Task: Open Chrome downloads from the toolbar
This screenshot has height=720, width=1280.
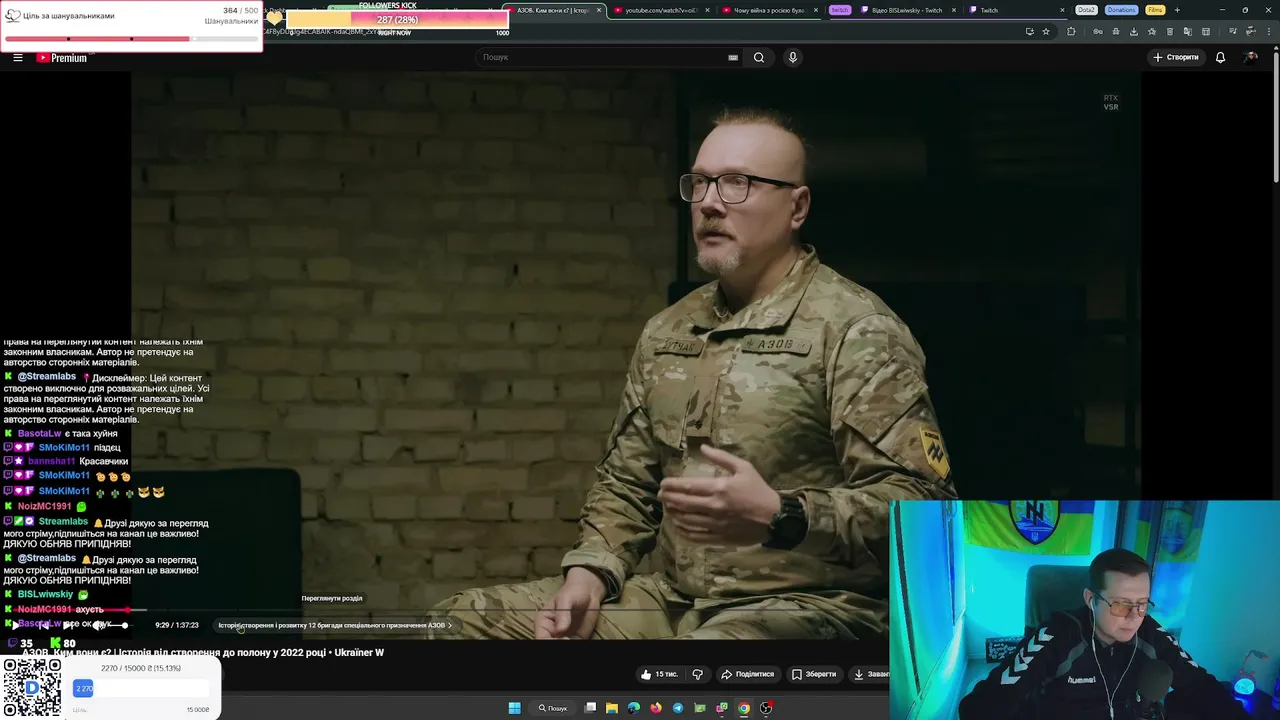Action: pyautogui.click(x=1133, y=31)
